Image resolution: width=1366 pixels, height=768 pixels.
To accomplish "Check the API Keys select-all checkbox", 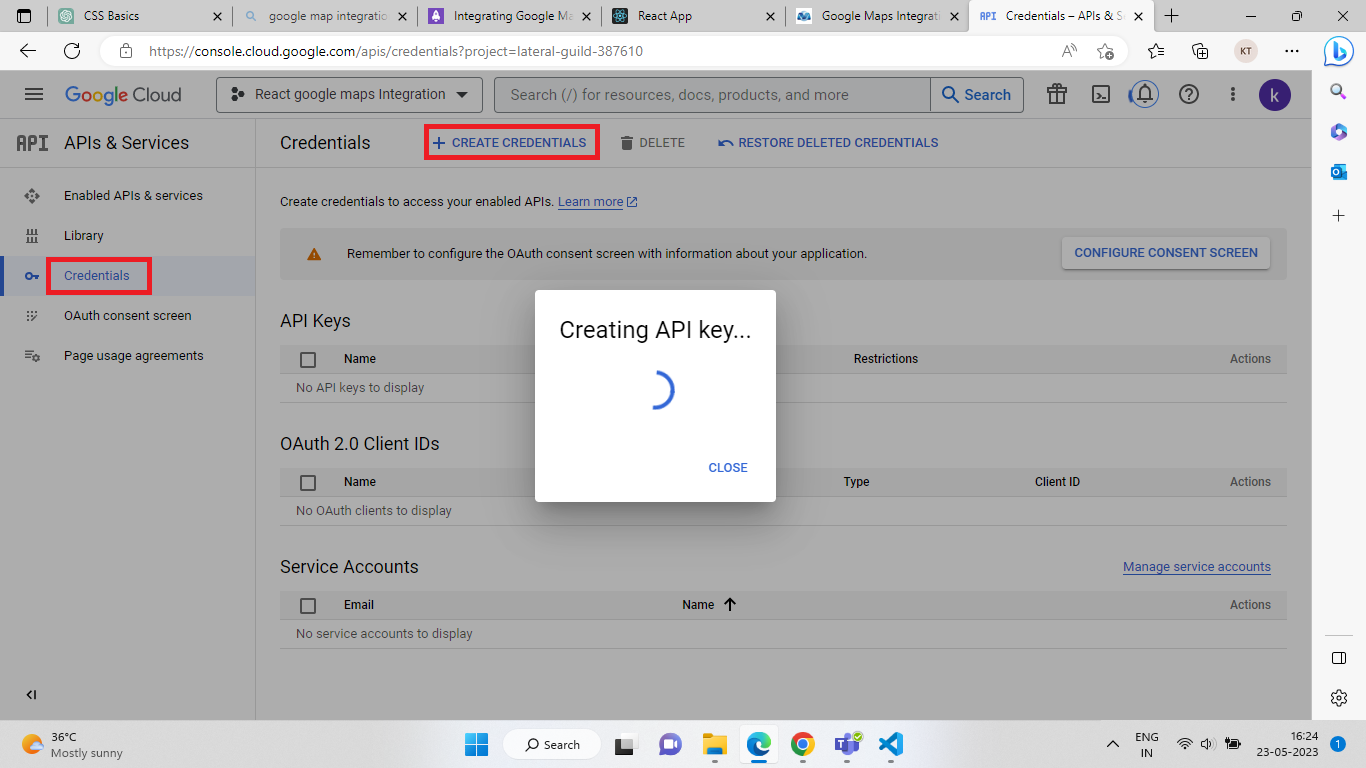I will click(x=308, y=359).
